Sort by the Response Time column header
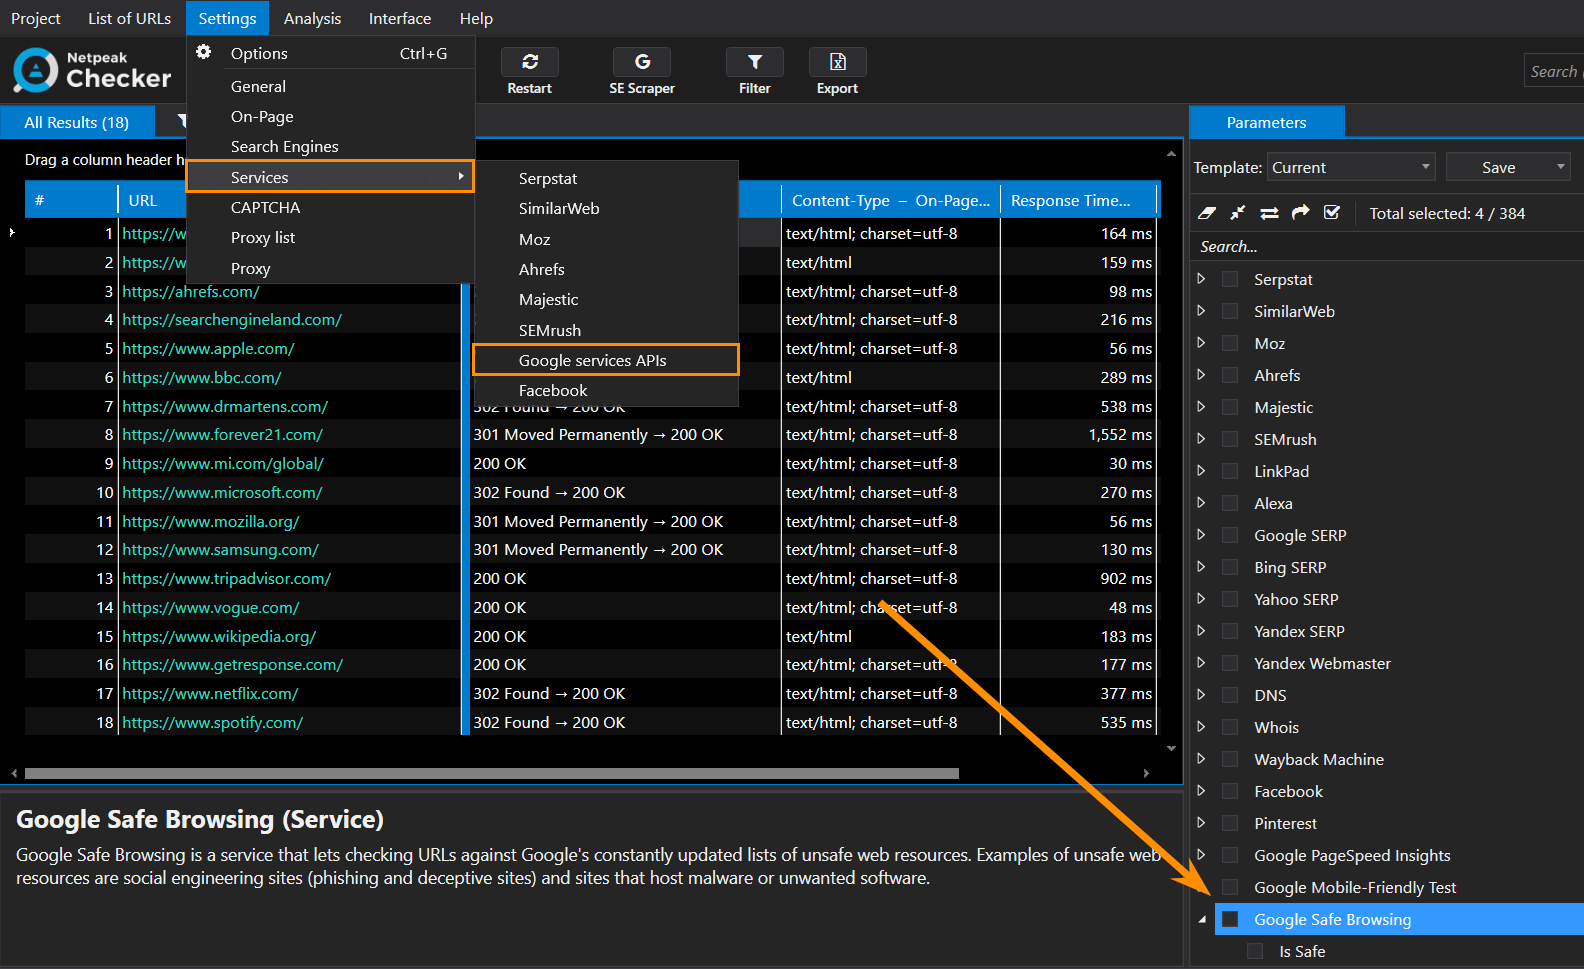This screenshot has width=1584, height=969. (x=1080, y=200)
